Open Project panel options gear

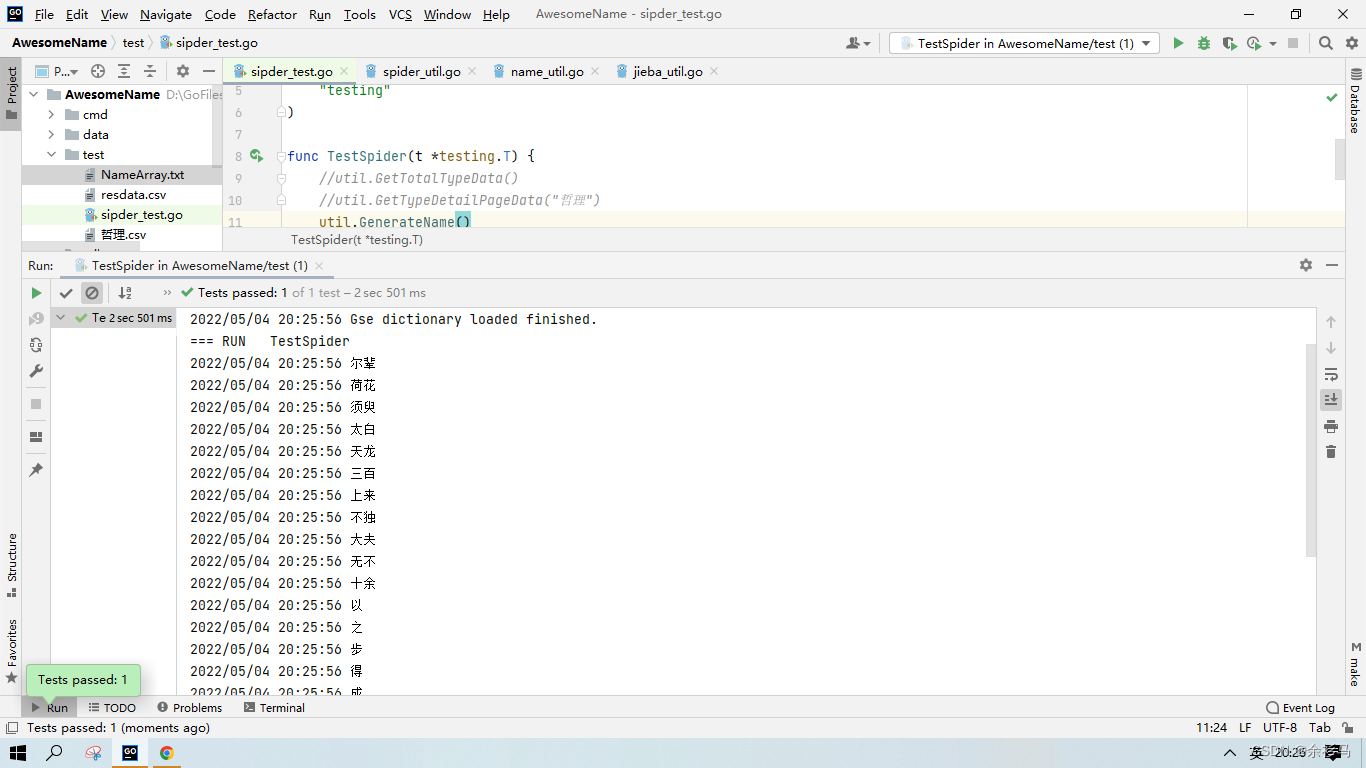pos(182,71)
